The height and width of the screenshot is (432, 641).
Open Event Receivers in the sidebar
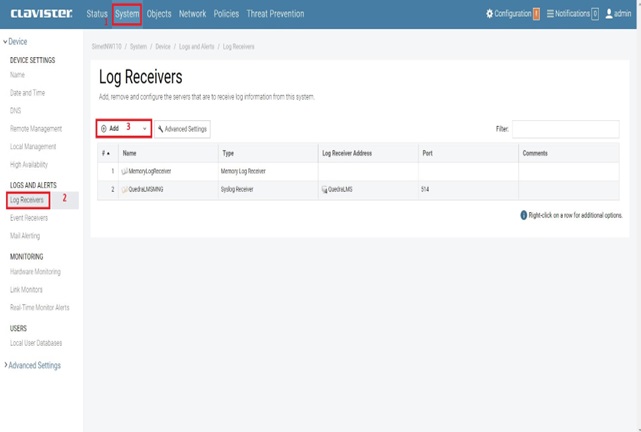(x=29, y=217)
